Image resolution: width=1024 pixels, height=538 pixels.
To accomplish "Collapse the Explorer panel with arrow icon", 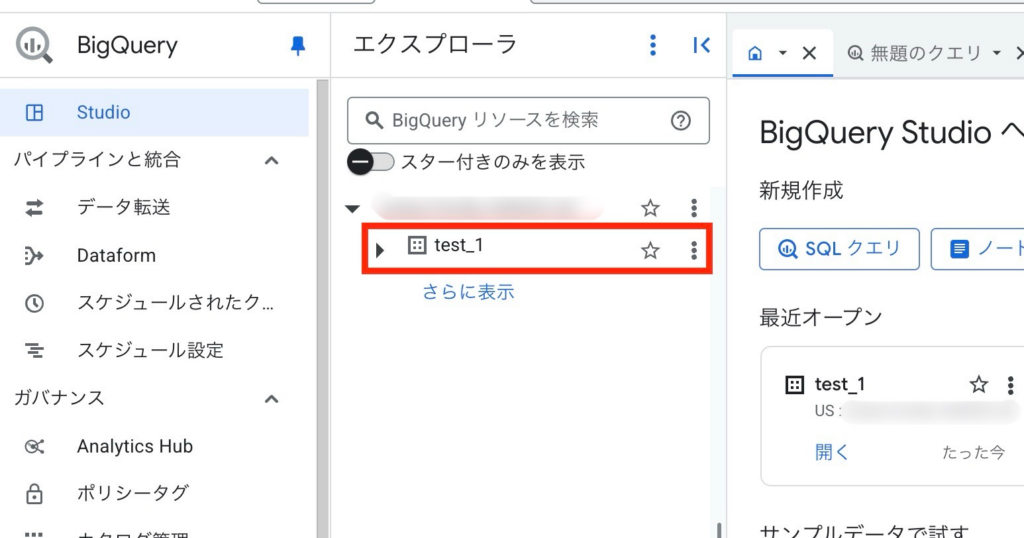I will 701,45.
